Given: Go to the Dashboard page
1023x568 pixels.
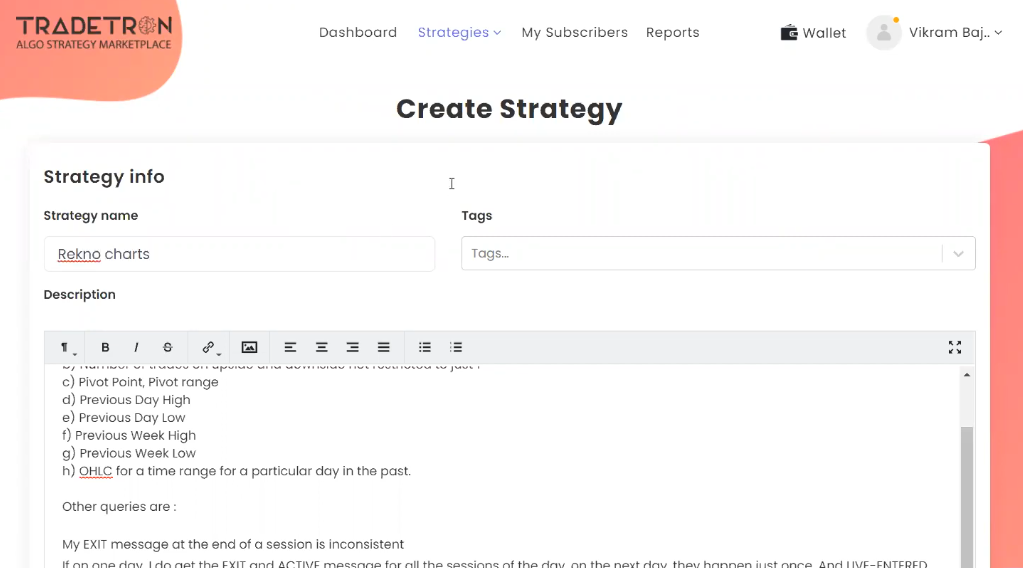Looking at the screenshot, I should tap(358, 33).
